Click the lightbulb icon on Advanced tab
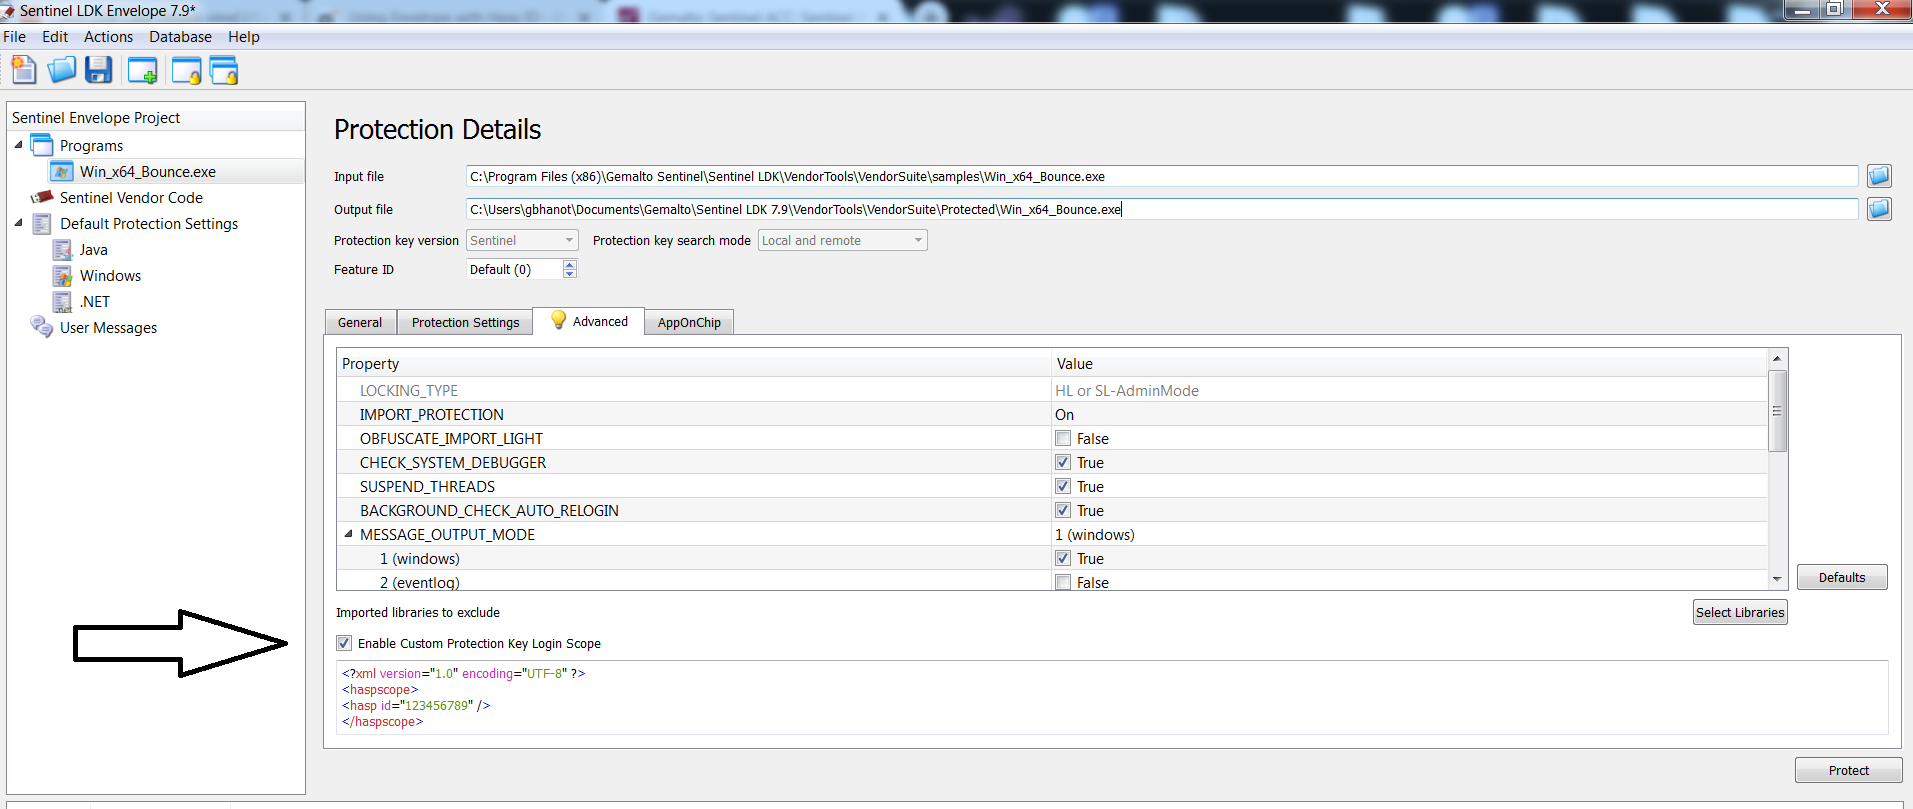Viewport: 1913px width, 809px height. [x=559, y=320]
